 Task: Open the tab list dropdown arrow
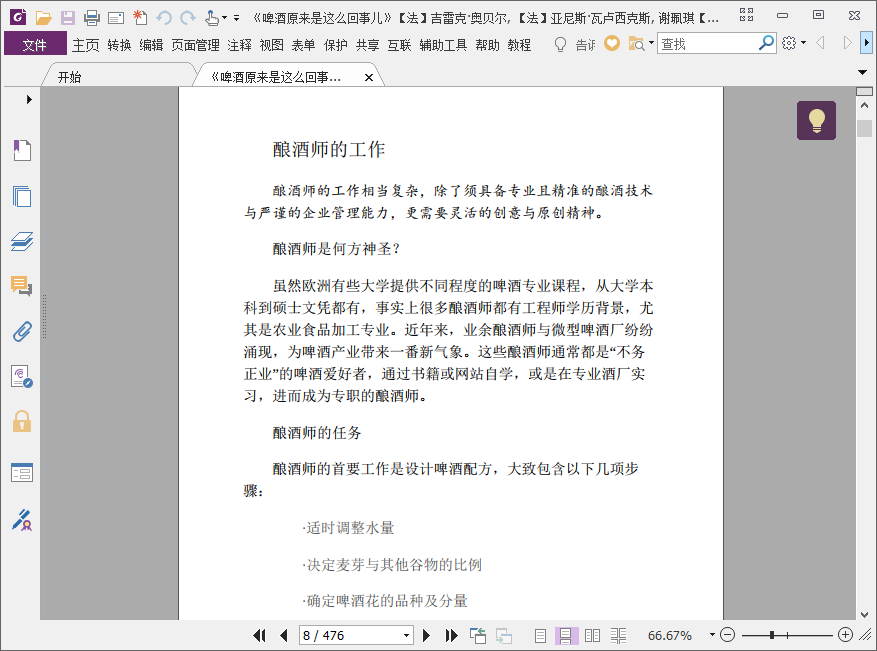click(862, 72)
